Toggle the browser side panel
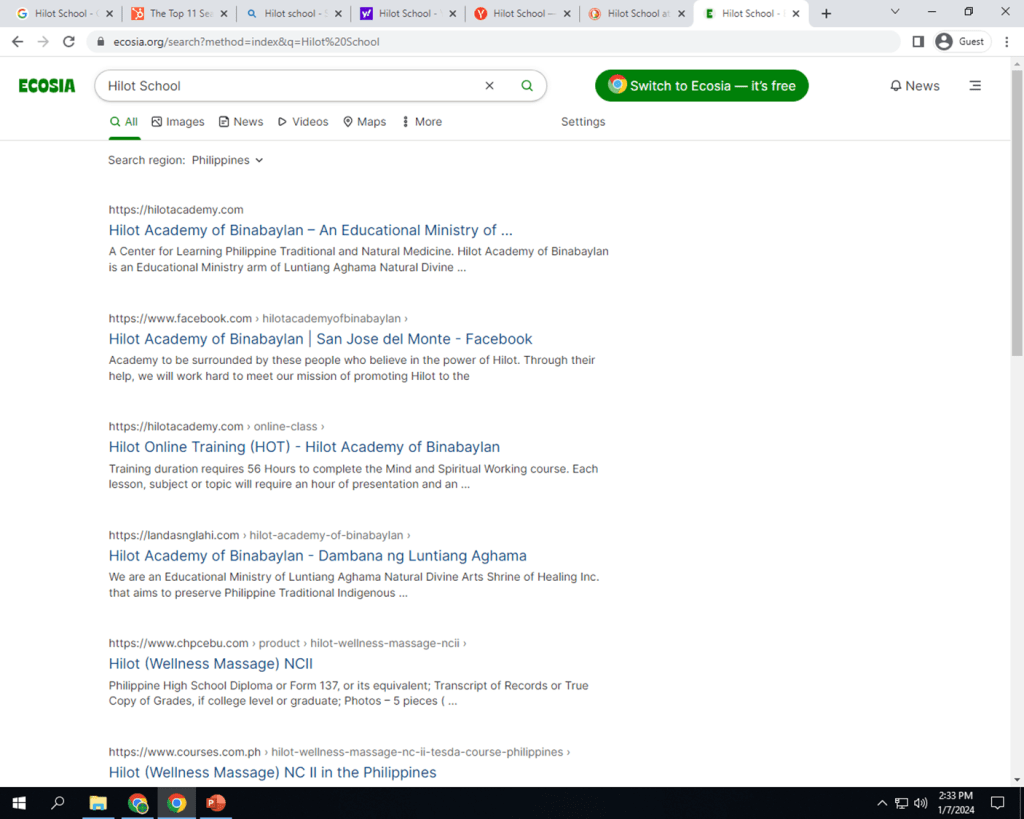 (918, 42)
